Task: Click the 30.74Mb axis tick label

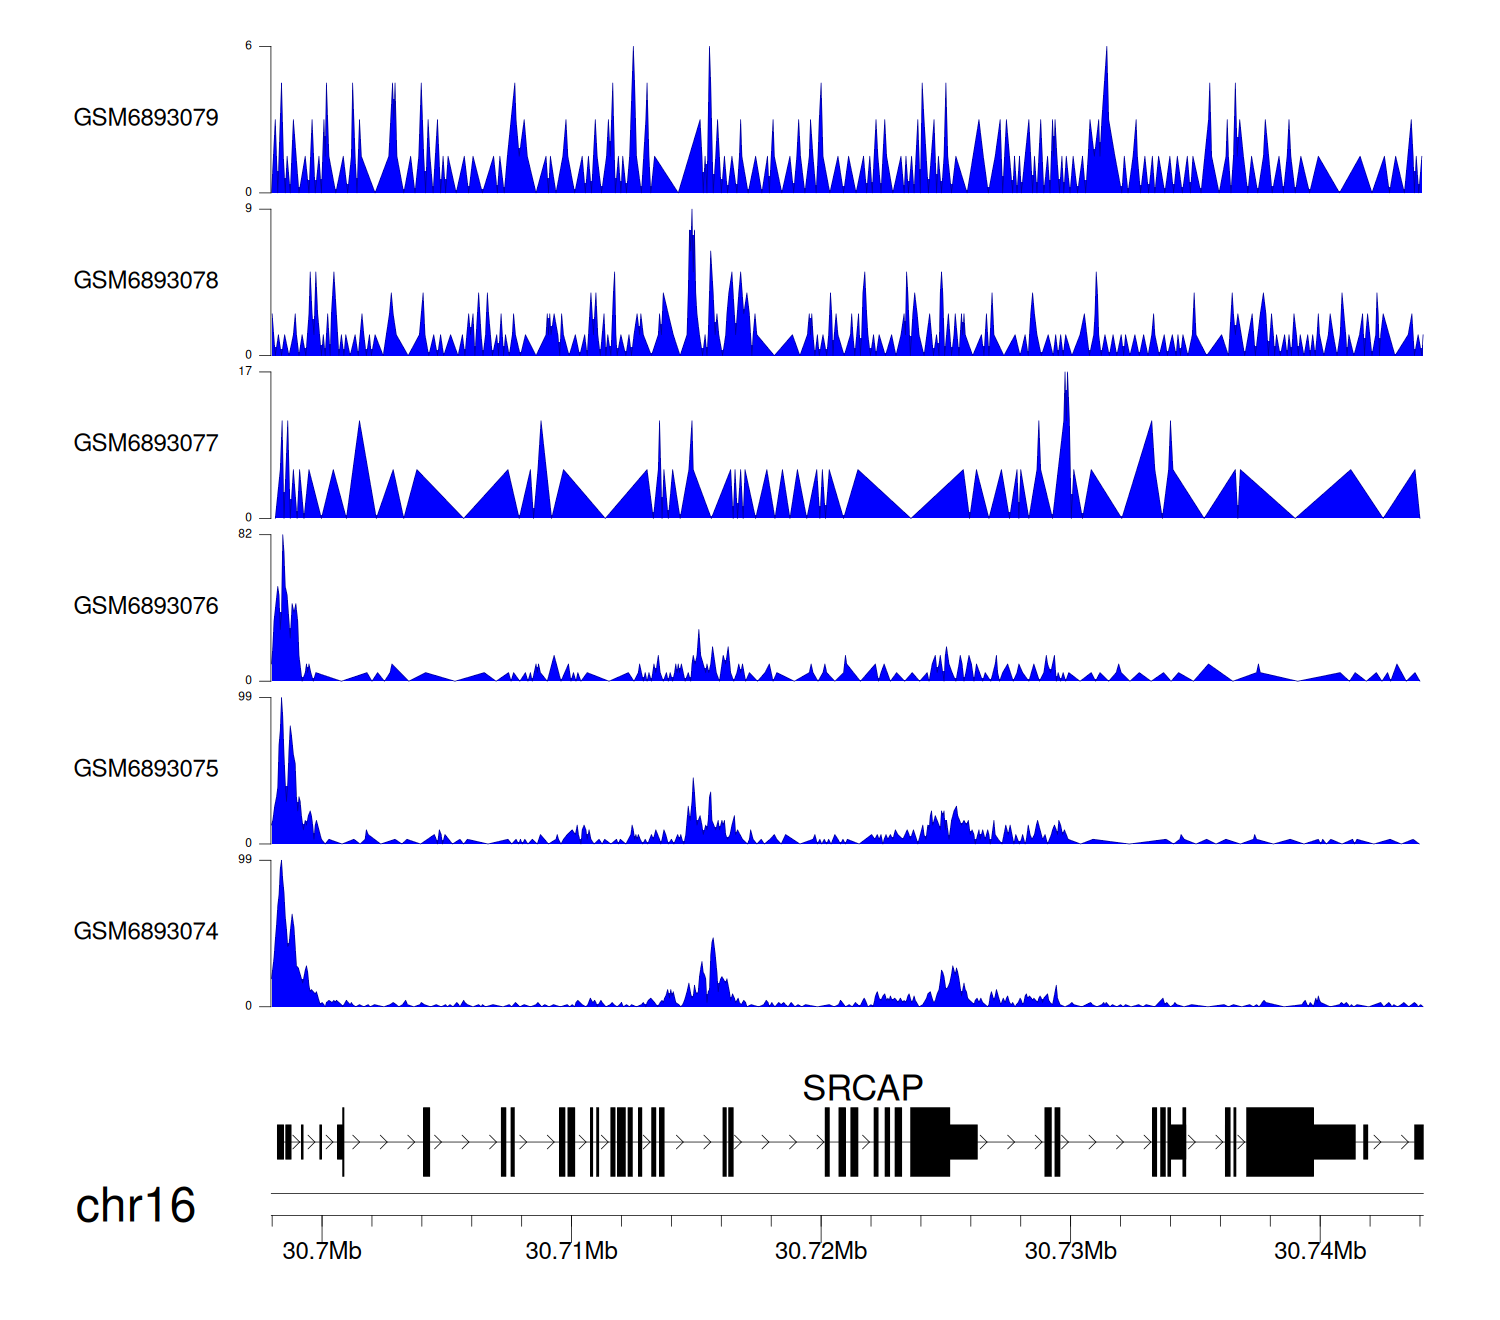Action: [x=1320, y=1251]
